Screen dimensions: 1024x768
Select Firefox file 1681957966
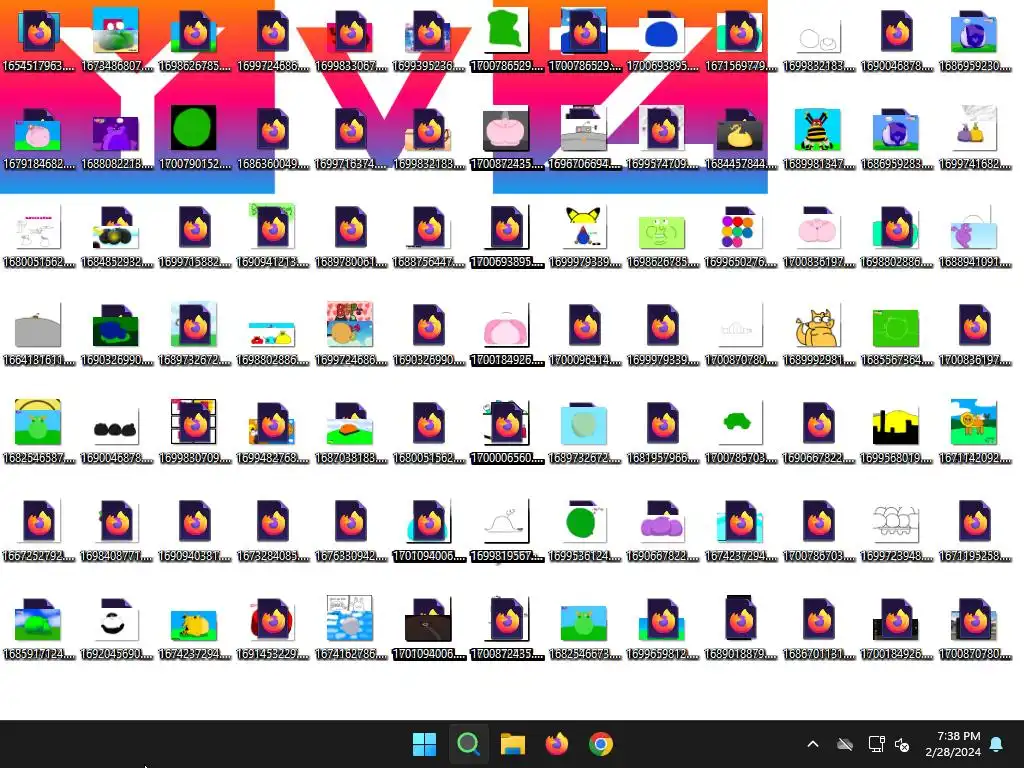point(663,432)
